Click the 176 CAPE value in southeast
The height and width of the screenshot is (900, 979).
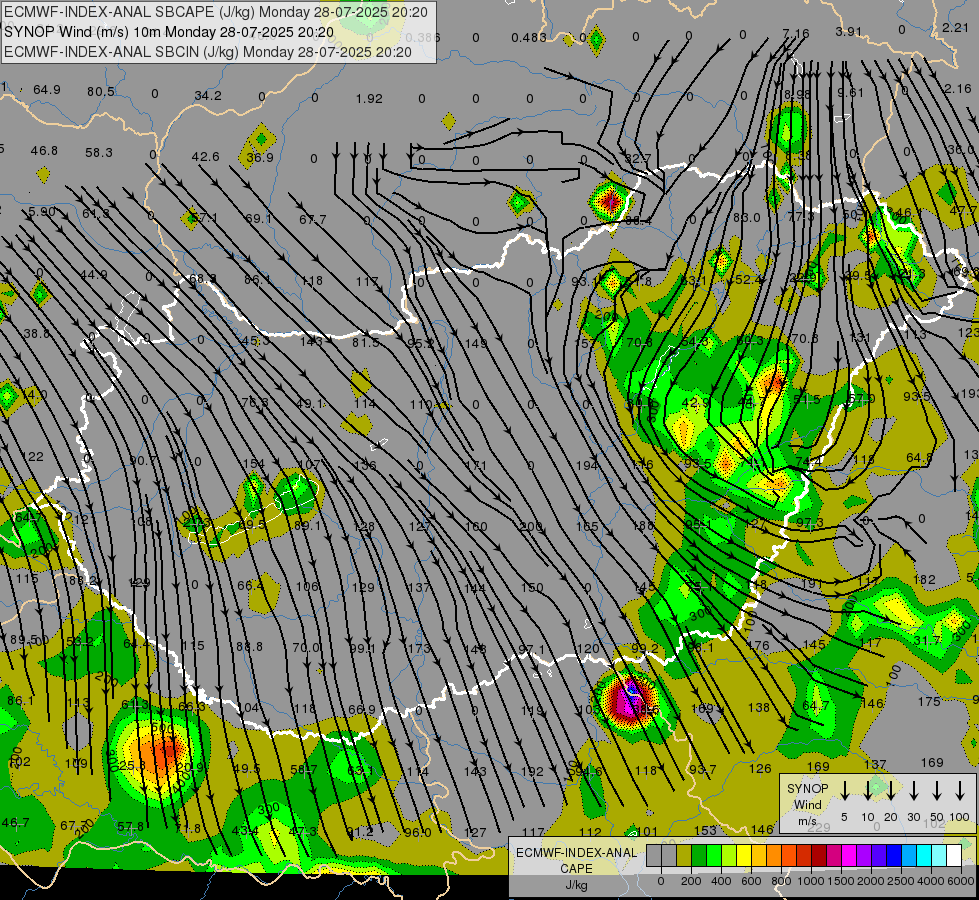[758, 645]
